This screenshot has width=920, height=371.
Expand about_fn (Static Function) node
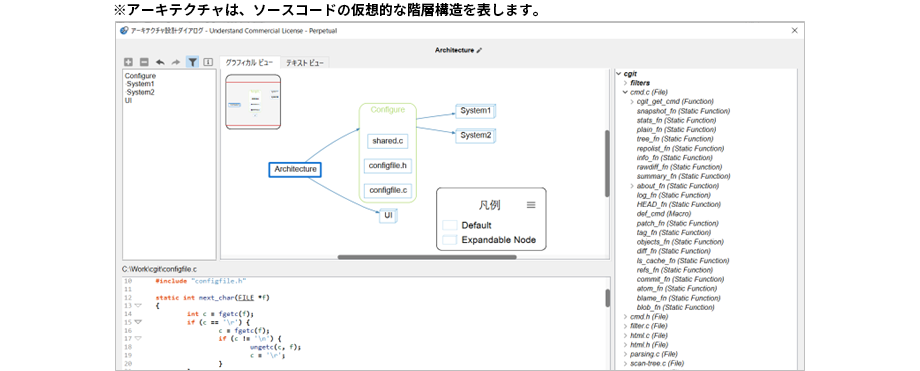(632, 186)
